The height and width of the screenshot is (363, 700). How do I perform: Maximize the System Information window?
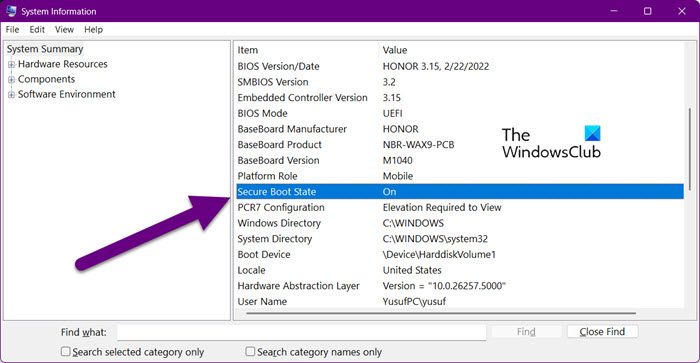point(647,11)
